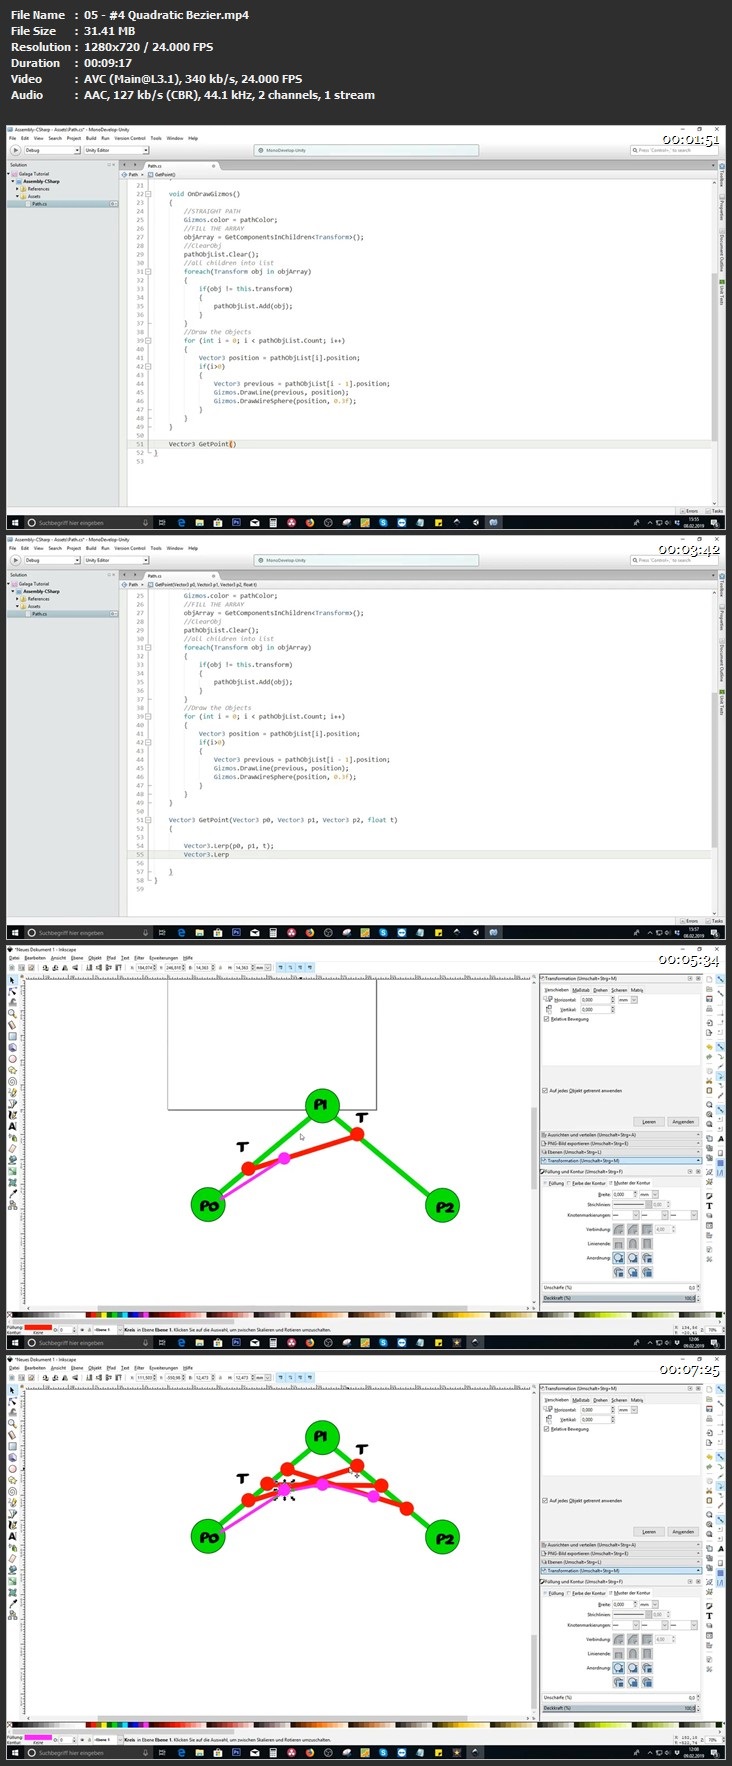Open mm unit dropdown beside Horizontal, 00:07:25 frame
This screenshot has width=732, height=1766.
(628, 1410)
